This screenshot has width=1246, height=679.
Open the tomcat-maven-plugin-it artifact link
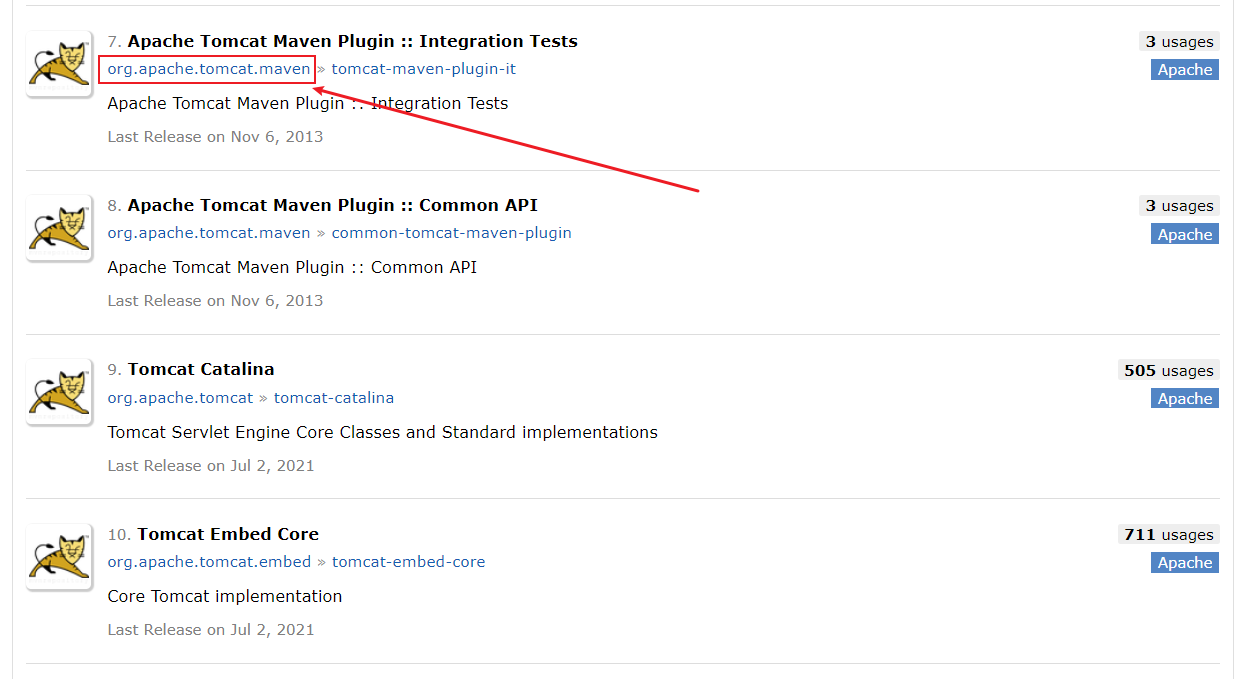coord(423,69)
